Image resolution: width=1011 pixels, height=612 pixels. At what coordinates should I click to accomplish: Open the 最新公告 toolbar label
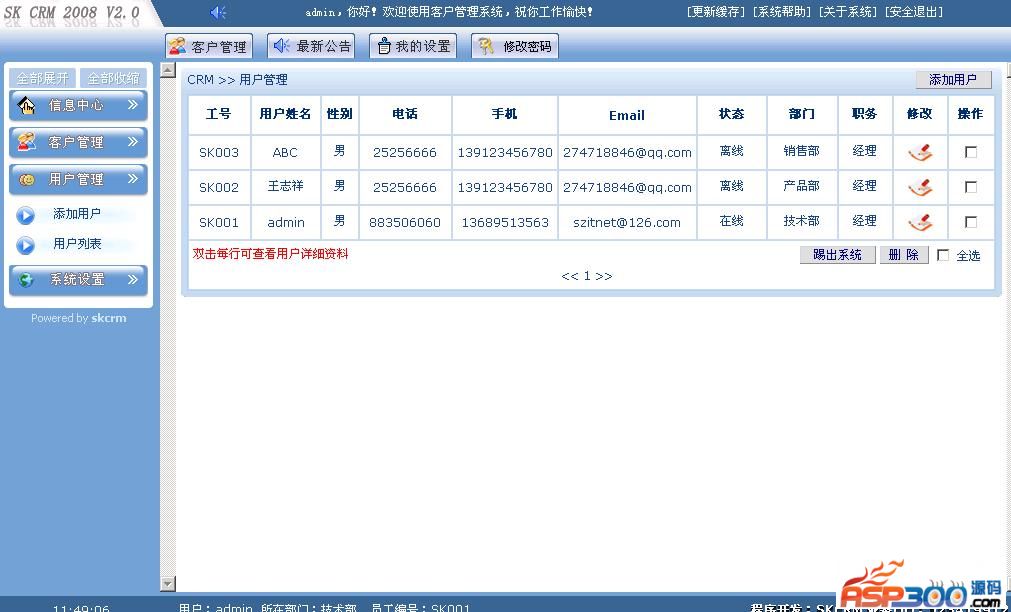pos(324,46)
